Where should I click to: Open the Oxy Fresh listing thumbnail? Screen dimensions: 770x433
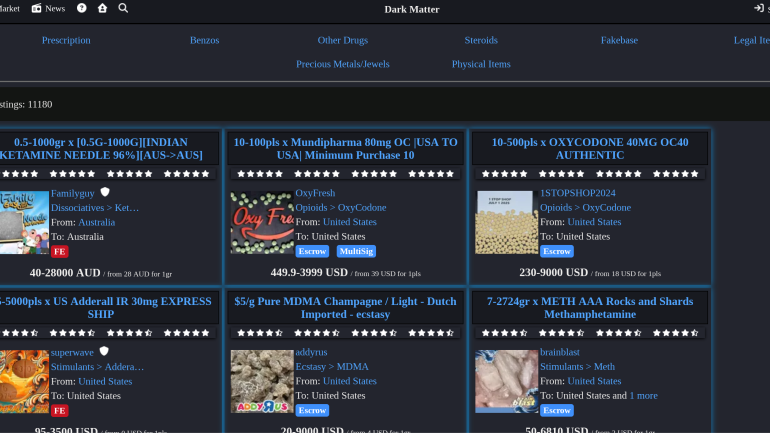(x=262, y=222)
